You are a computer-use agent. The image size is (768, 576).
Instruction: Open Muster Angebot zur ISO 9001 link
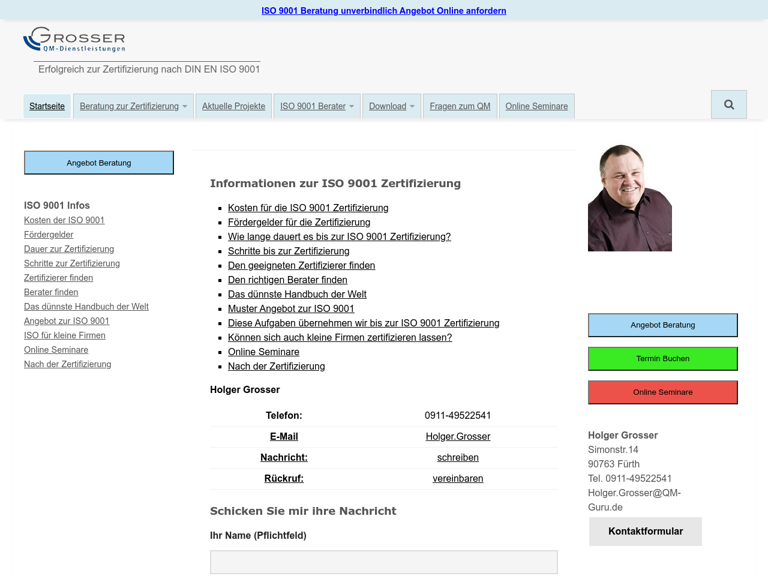click(291, 309)
